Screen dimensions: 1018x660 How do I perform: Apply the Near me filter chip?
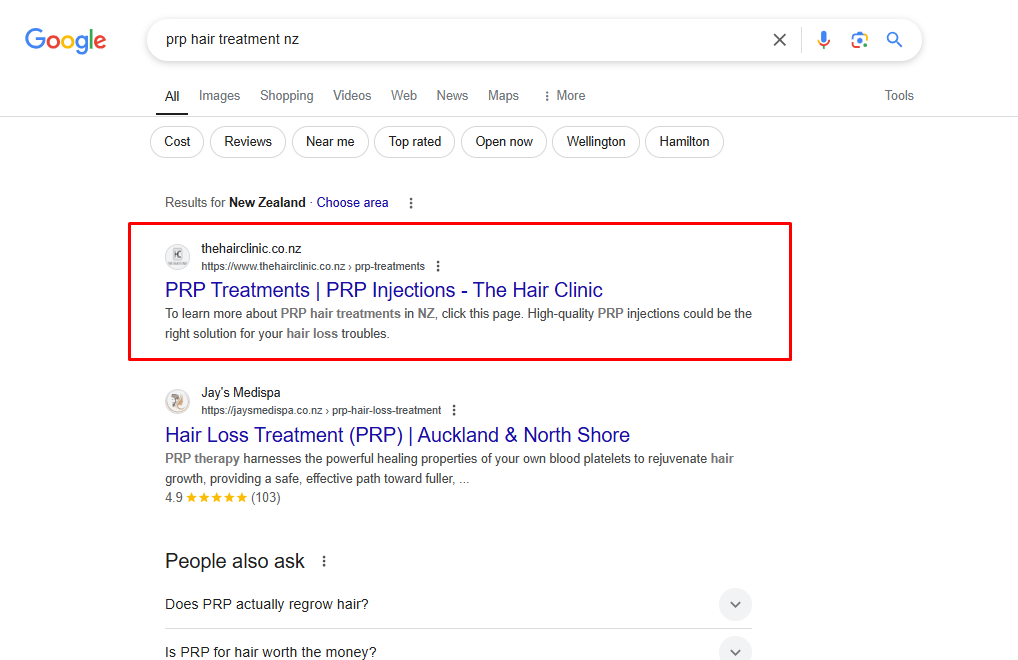330,141
